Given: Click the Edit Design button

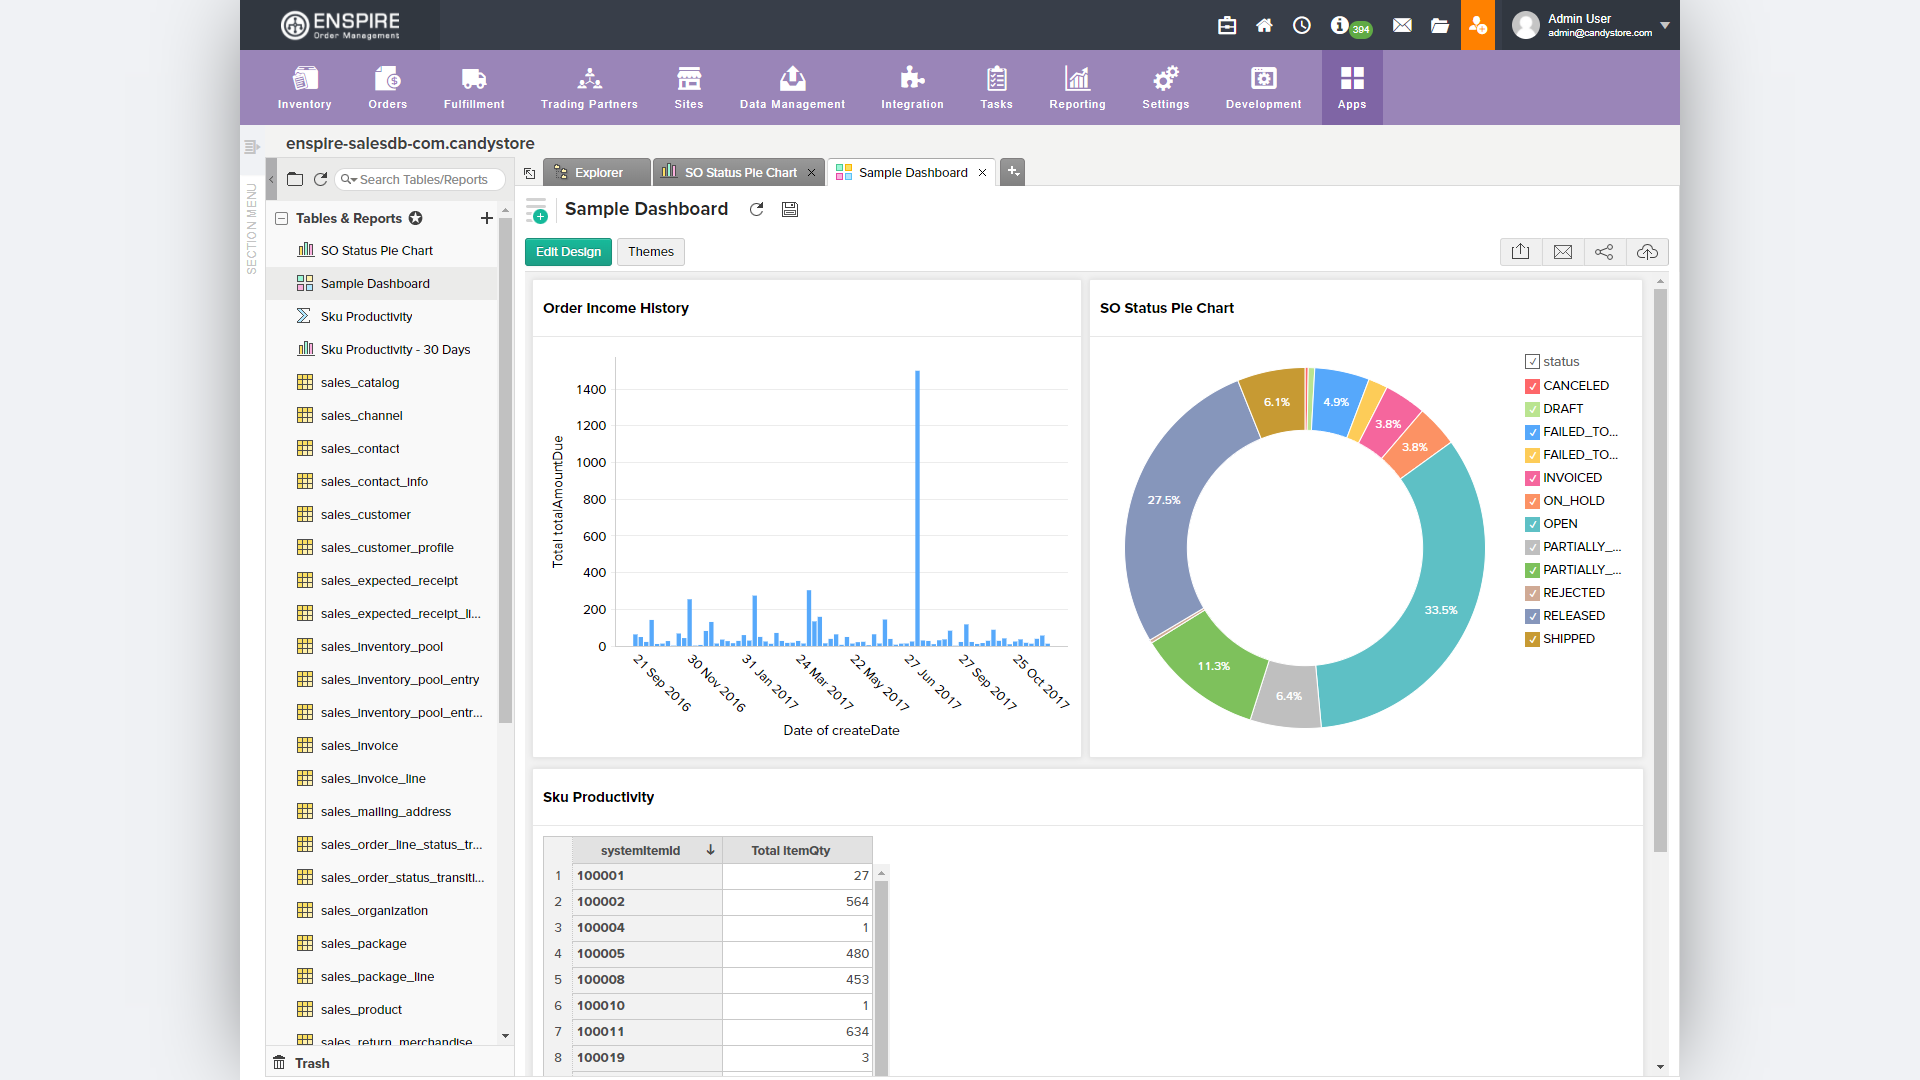Looking at the screenshot, I should 568,252.
